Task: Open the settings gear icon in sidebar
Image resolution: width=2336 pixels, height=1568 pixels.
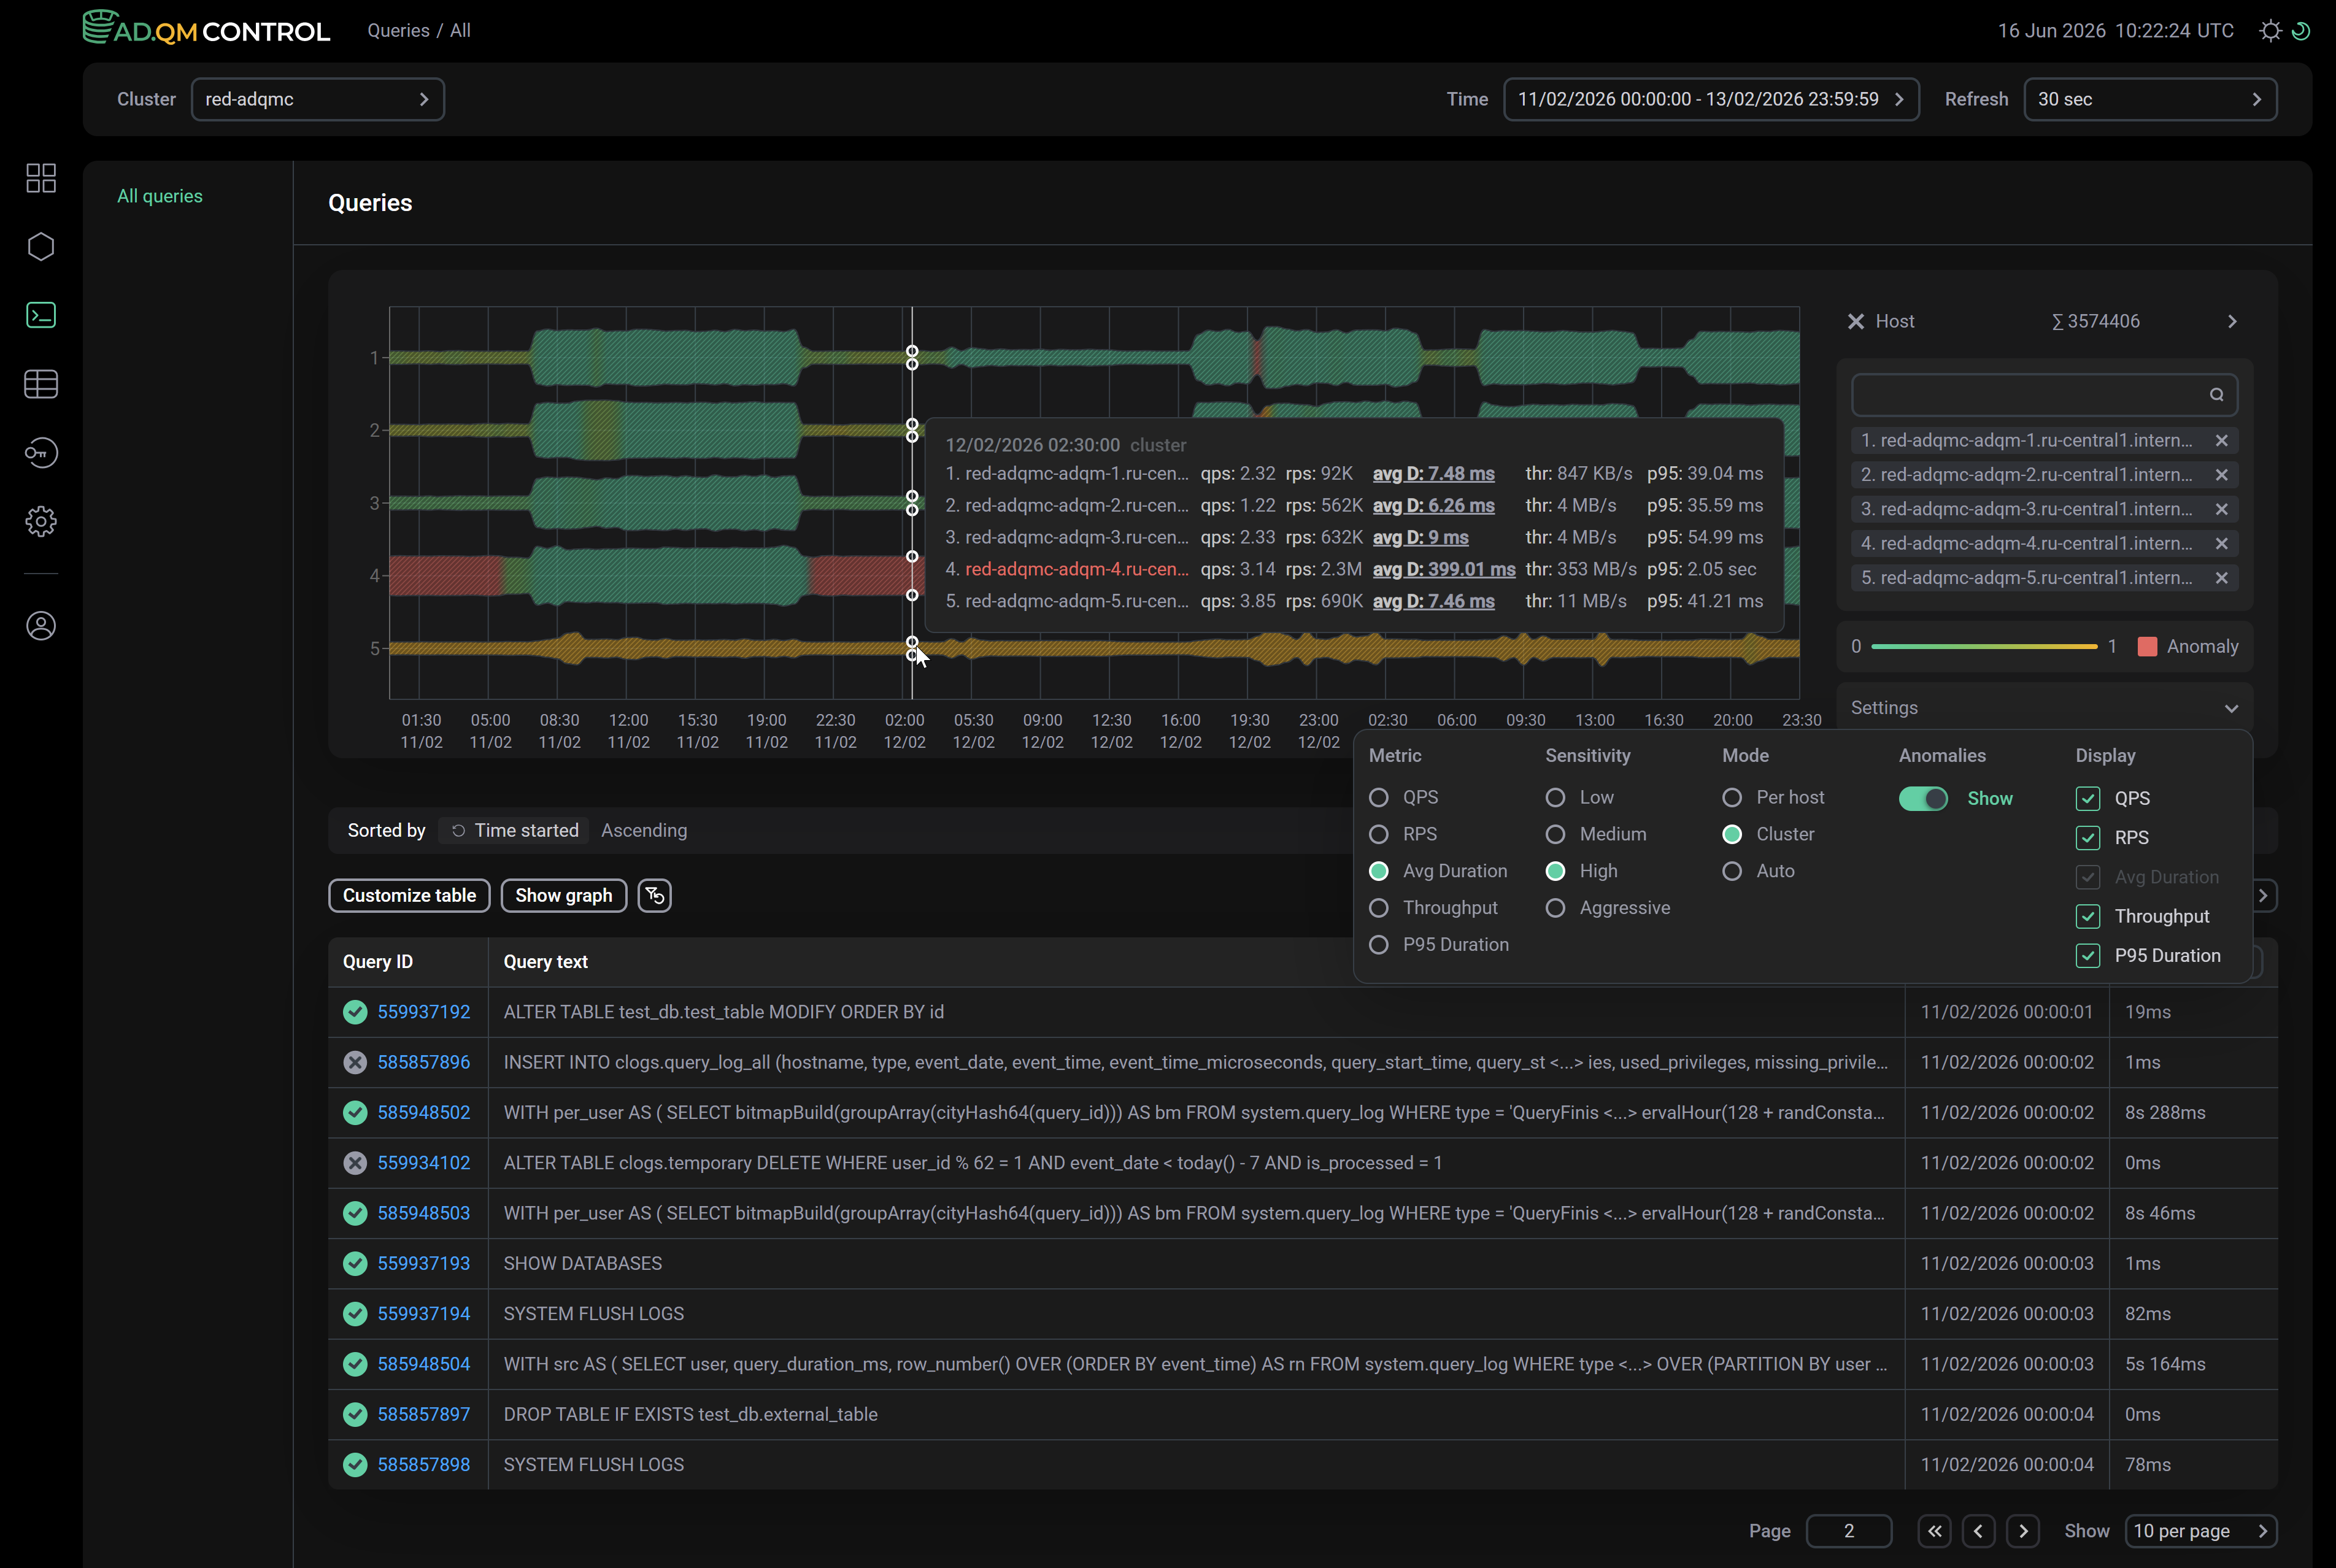Action: pos(41,521)
